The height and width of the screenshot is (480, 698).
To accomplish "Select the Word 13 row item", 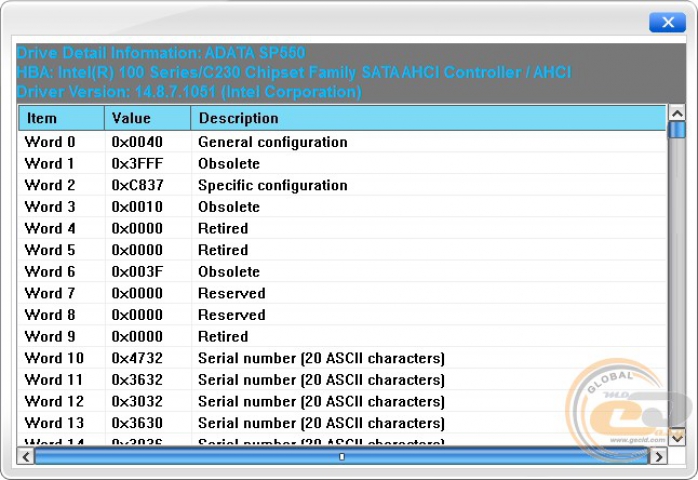I will pos(54,423).
